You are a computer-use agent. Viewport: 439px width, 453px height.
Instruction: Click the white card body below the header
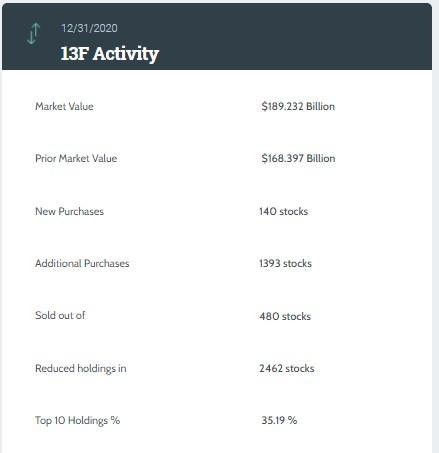pyautogui.click(x=217, y=261)
